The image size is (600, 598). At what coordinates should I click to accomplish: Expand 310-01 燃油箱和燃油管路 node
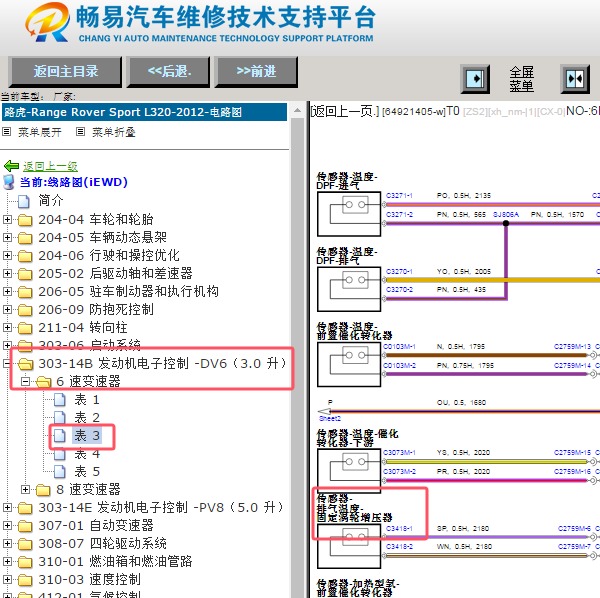[7, 561]
